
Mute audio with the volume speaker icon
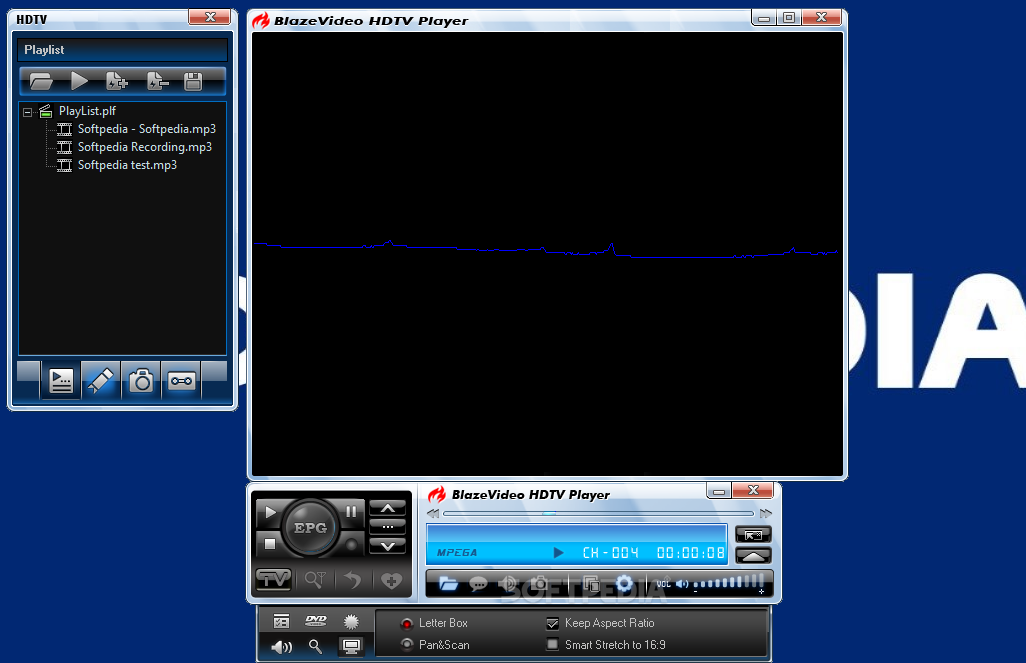point(682,584)
